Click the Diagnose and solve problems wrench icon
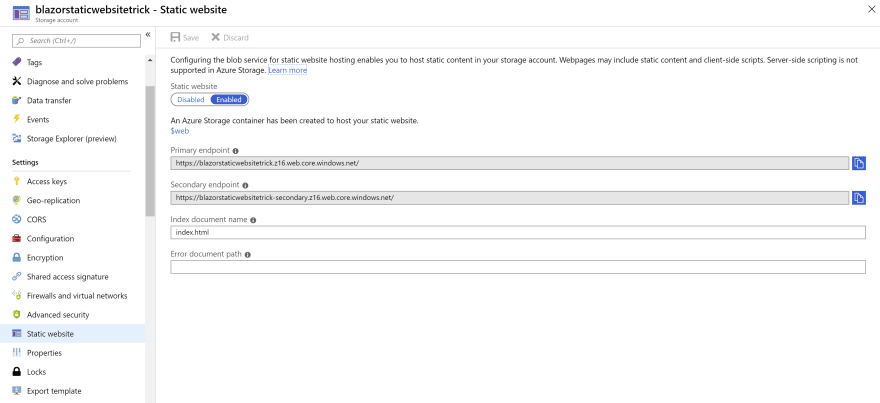 pos(17,81)
